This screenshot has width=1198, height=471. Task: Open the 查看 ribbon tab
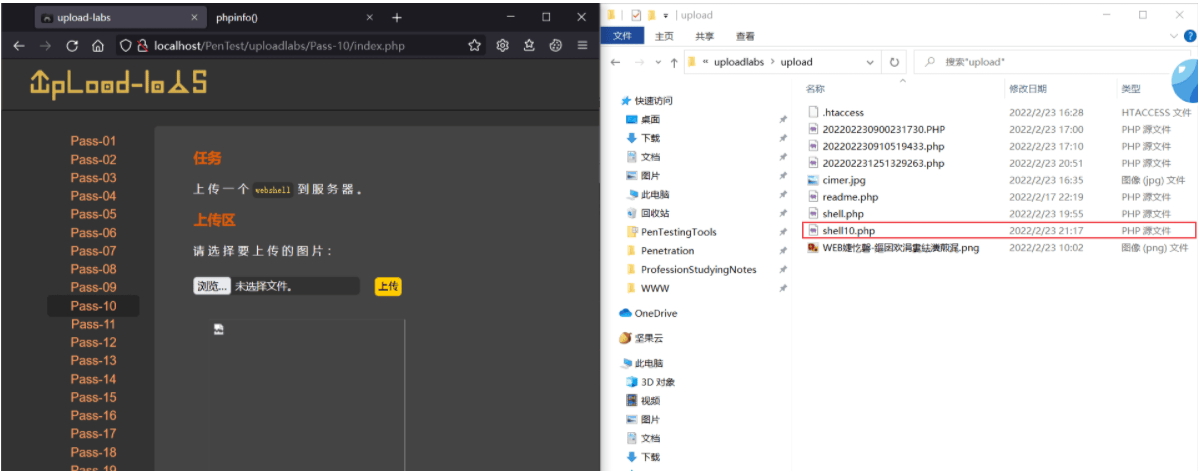click(x=745, y=36)
